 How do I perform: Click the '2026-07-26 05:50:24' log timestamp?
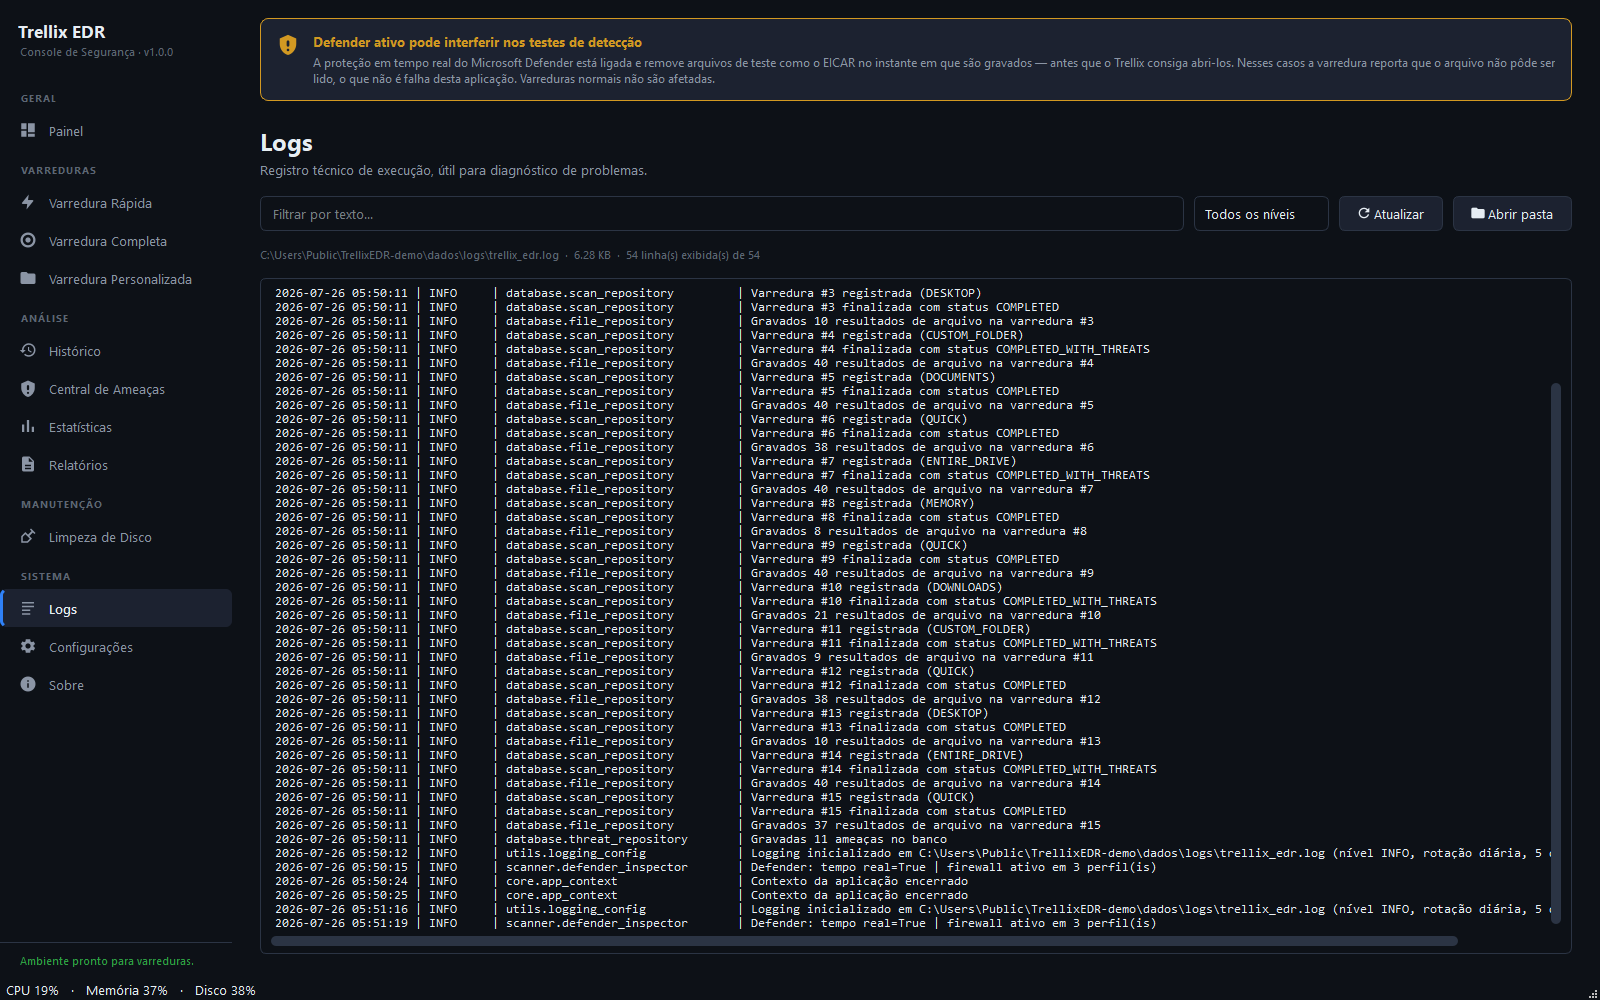coord(342,881)
